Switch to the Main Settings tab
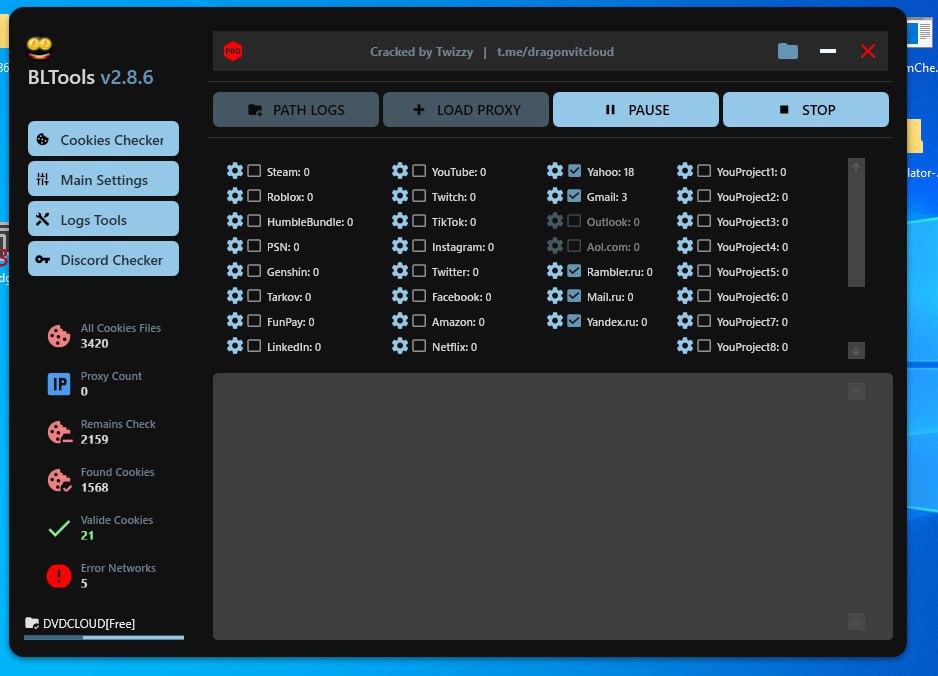This screenshot has width=938, height=676. click(x=104, y=180)
